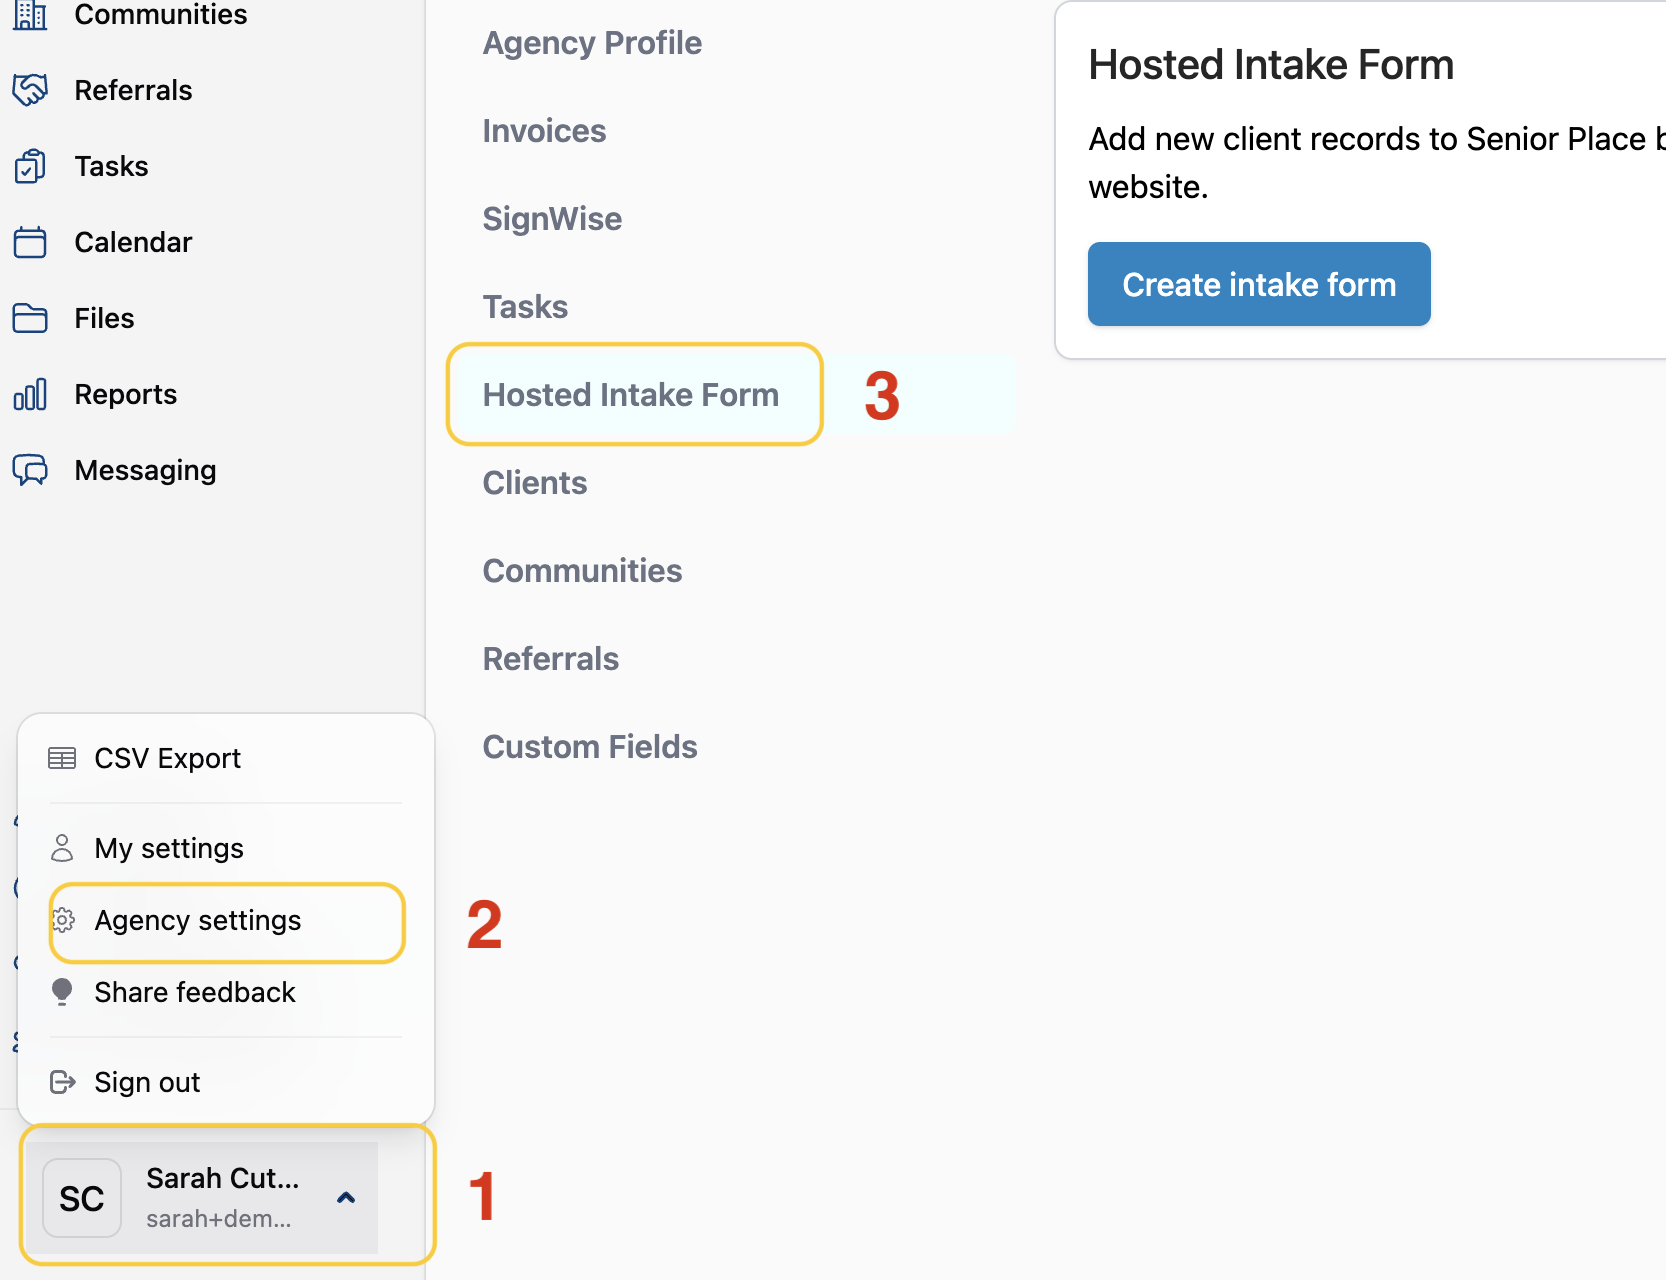Image resolution: width=1666 pixels, height=1280 pixels.
Task: Click the SC user avatar
Action: [x=82, y=1198]
